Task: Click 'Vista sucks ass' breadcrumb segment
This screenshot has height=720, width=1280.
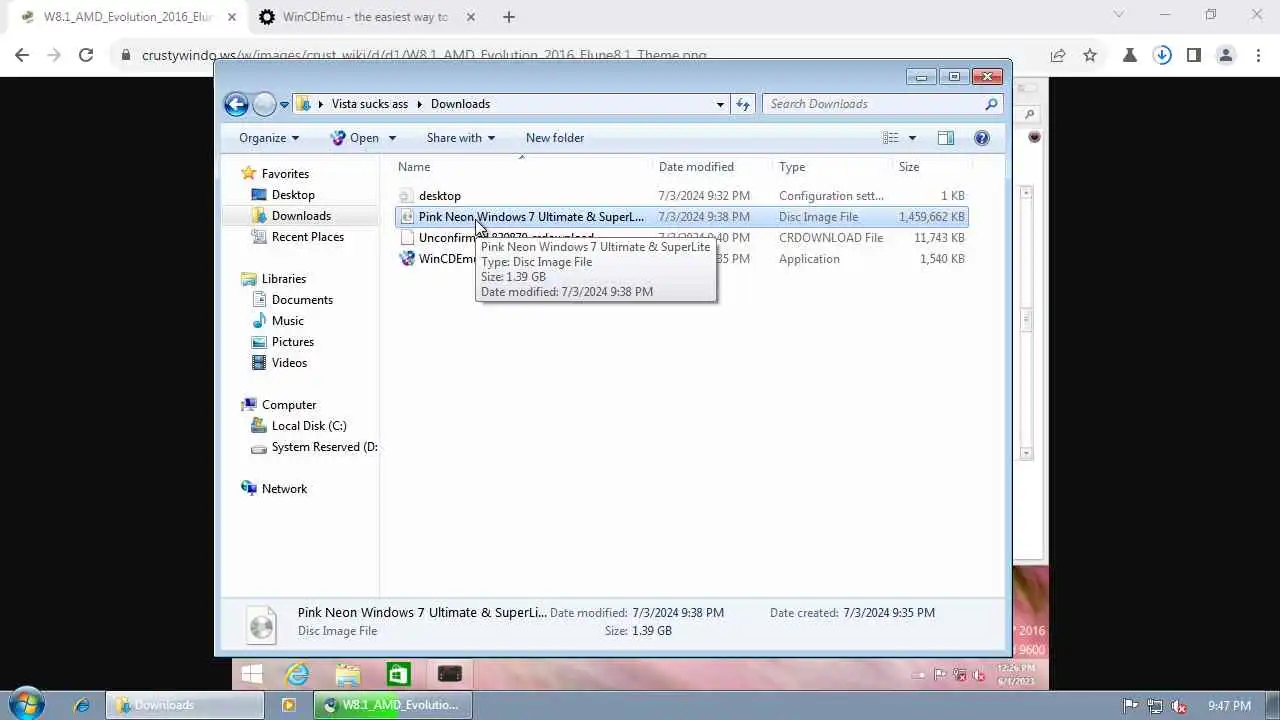Action: [370, 104]
